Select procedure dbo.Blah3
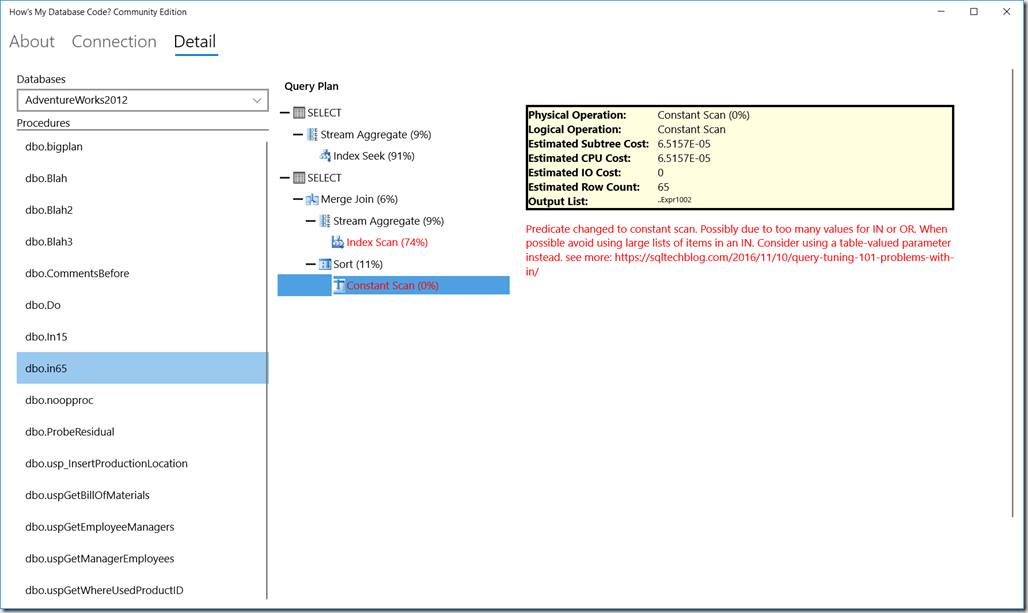Viewport: 1028px width, 613px height. pyautogui.click(x=142, y=242)
